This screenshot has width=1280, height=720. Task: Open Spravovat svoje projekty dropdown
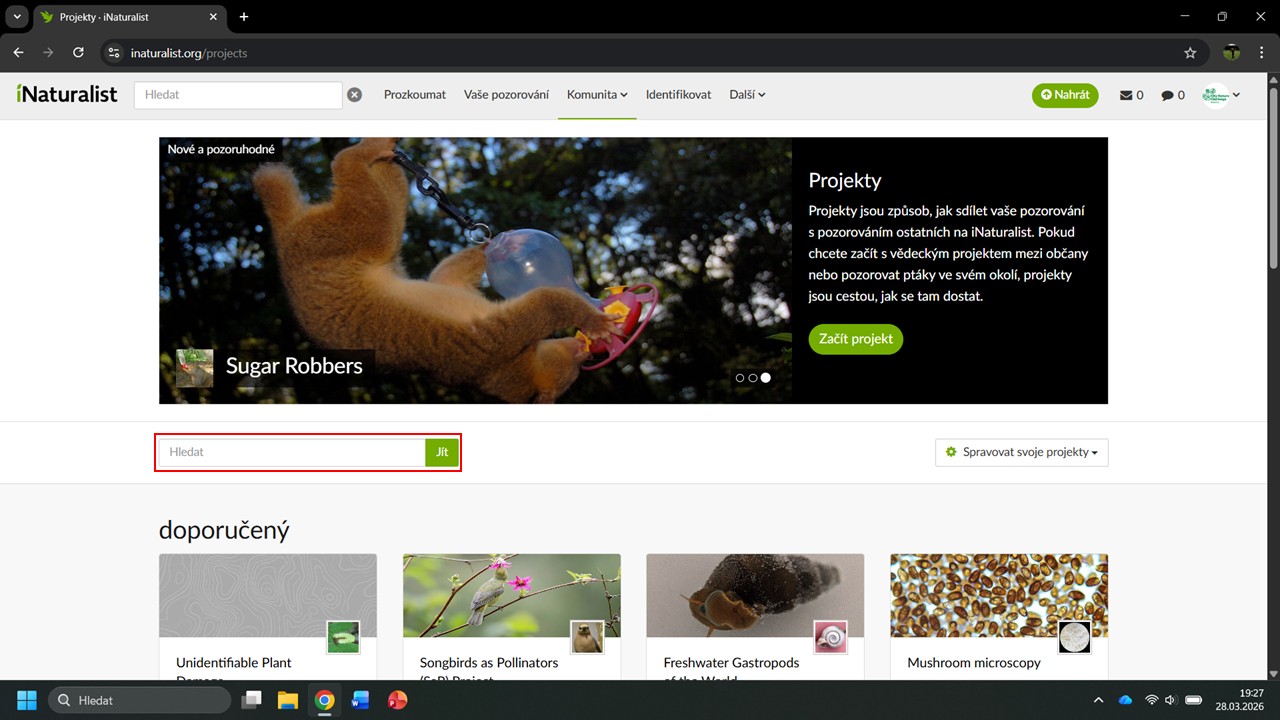pyautogui.click(x=1021, y=452)
